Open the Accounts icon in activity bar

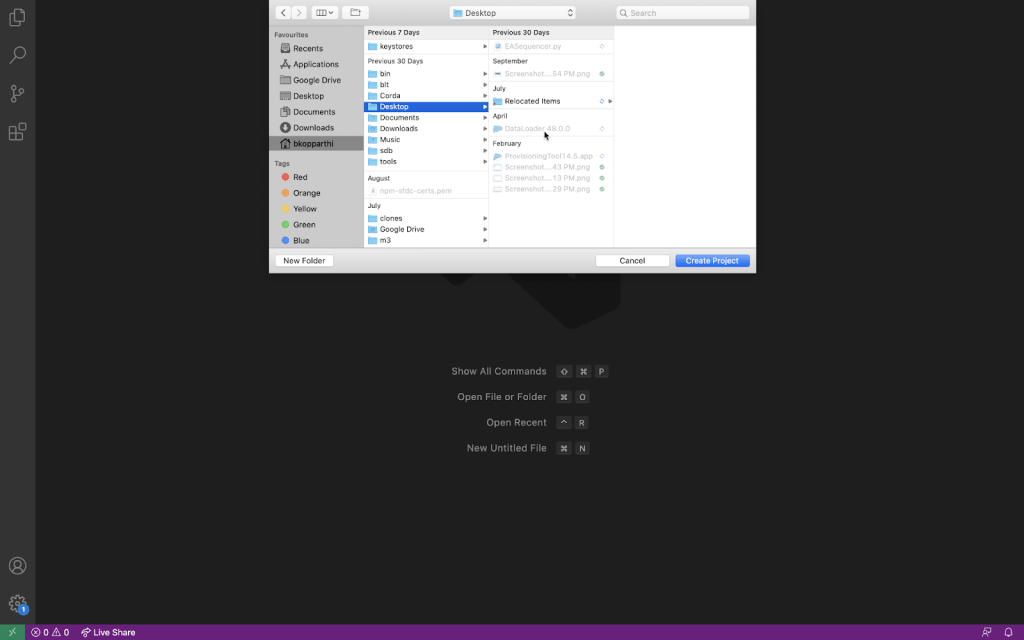(x=17, y=566)
